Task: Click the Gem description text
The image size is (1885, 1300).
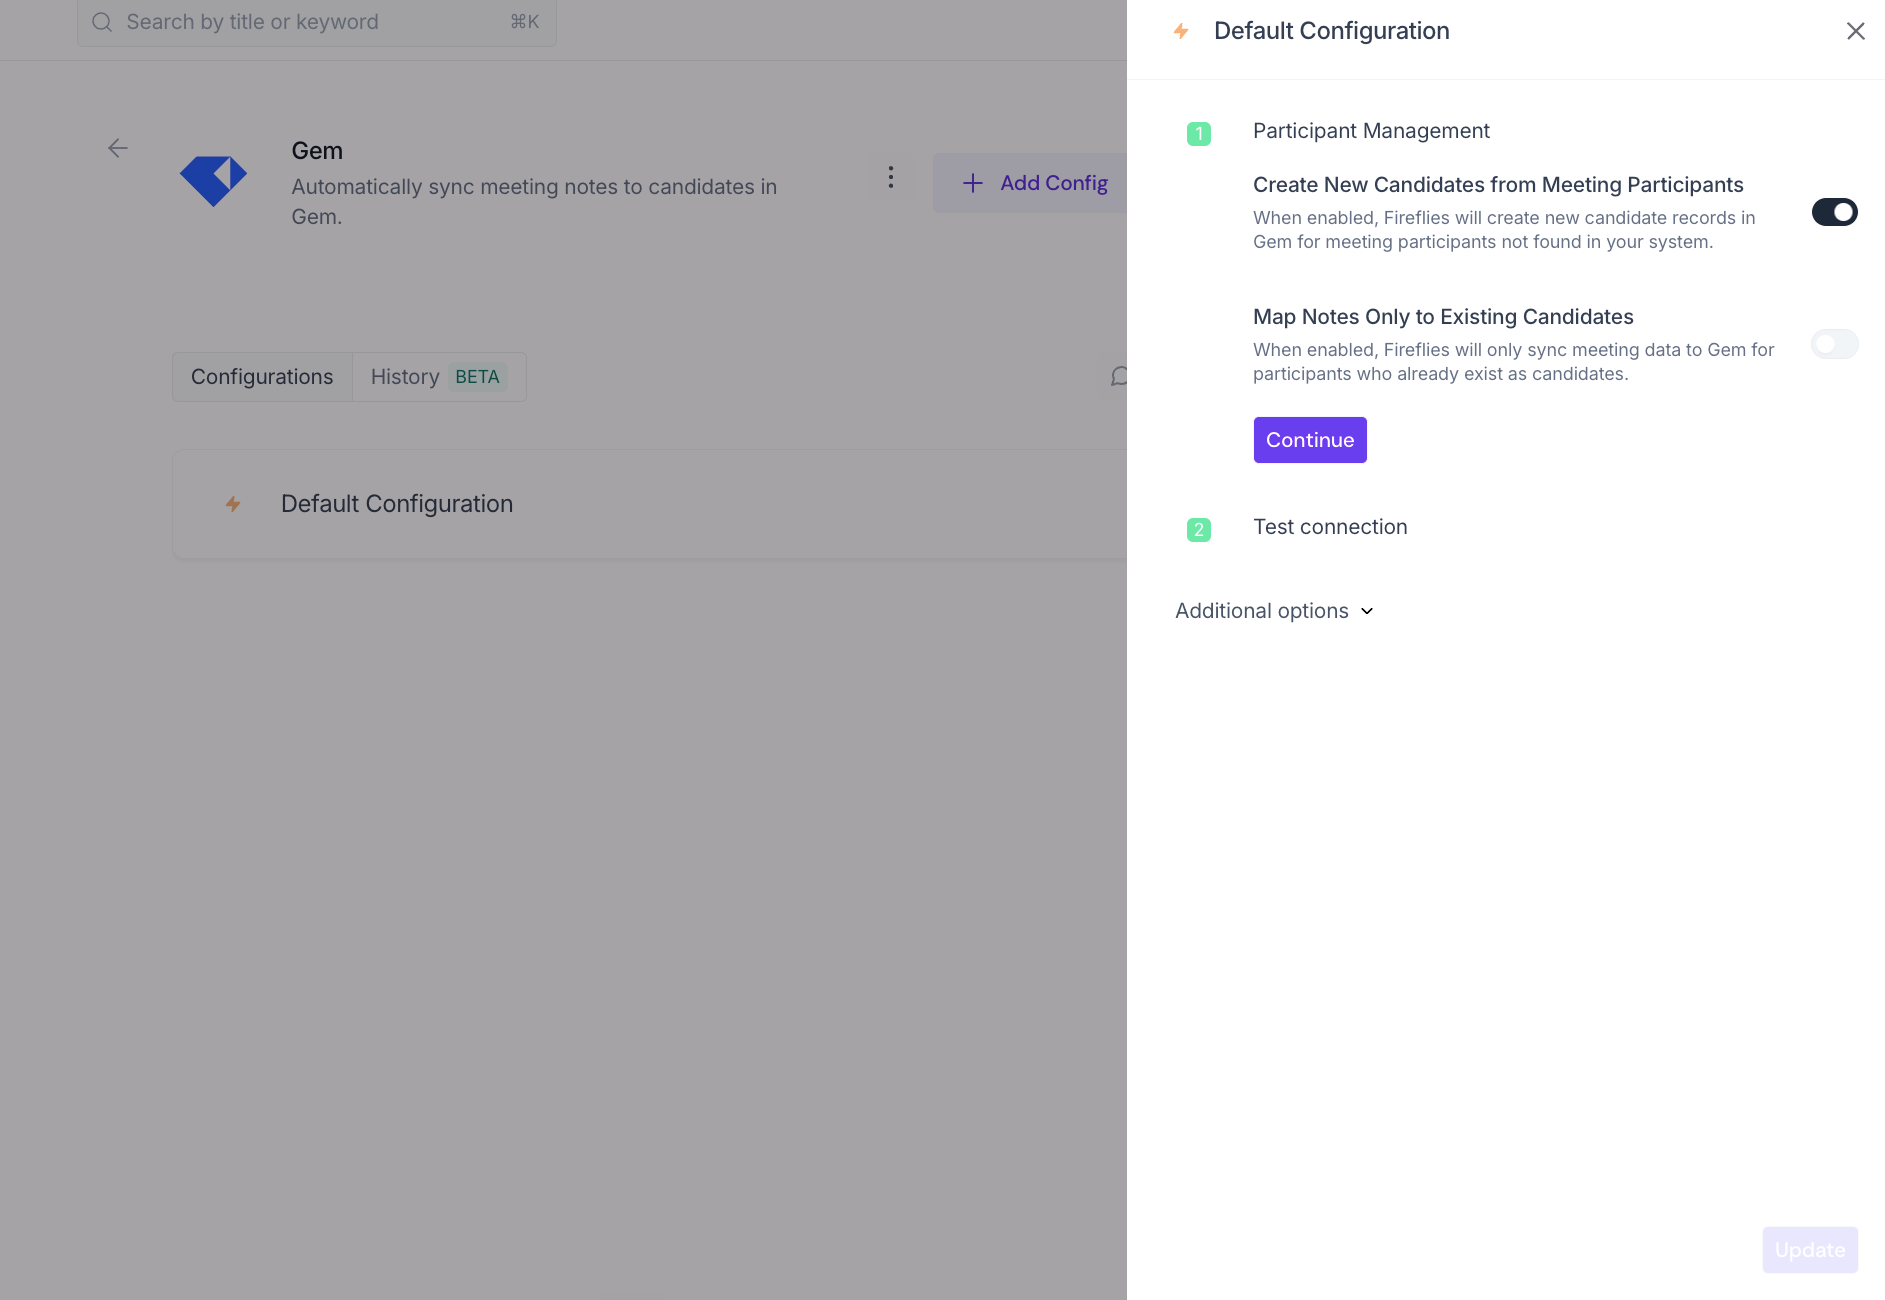Action: (534, 201)
